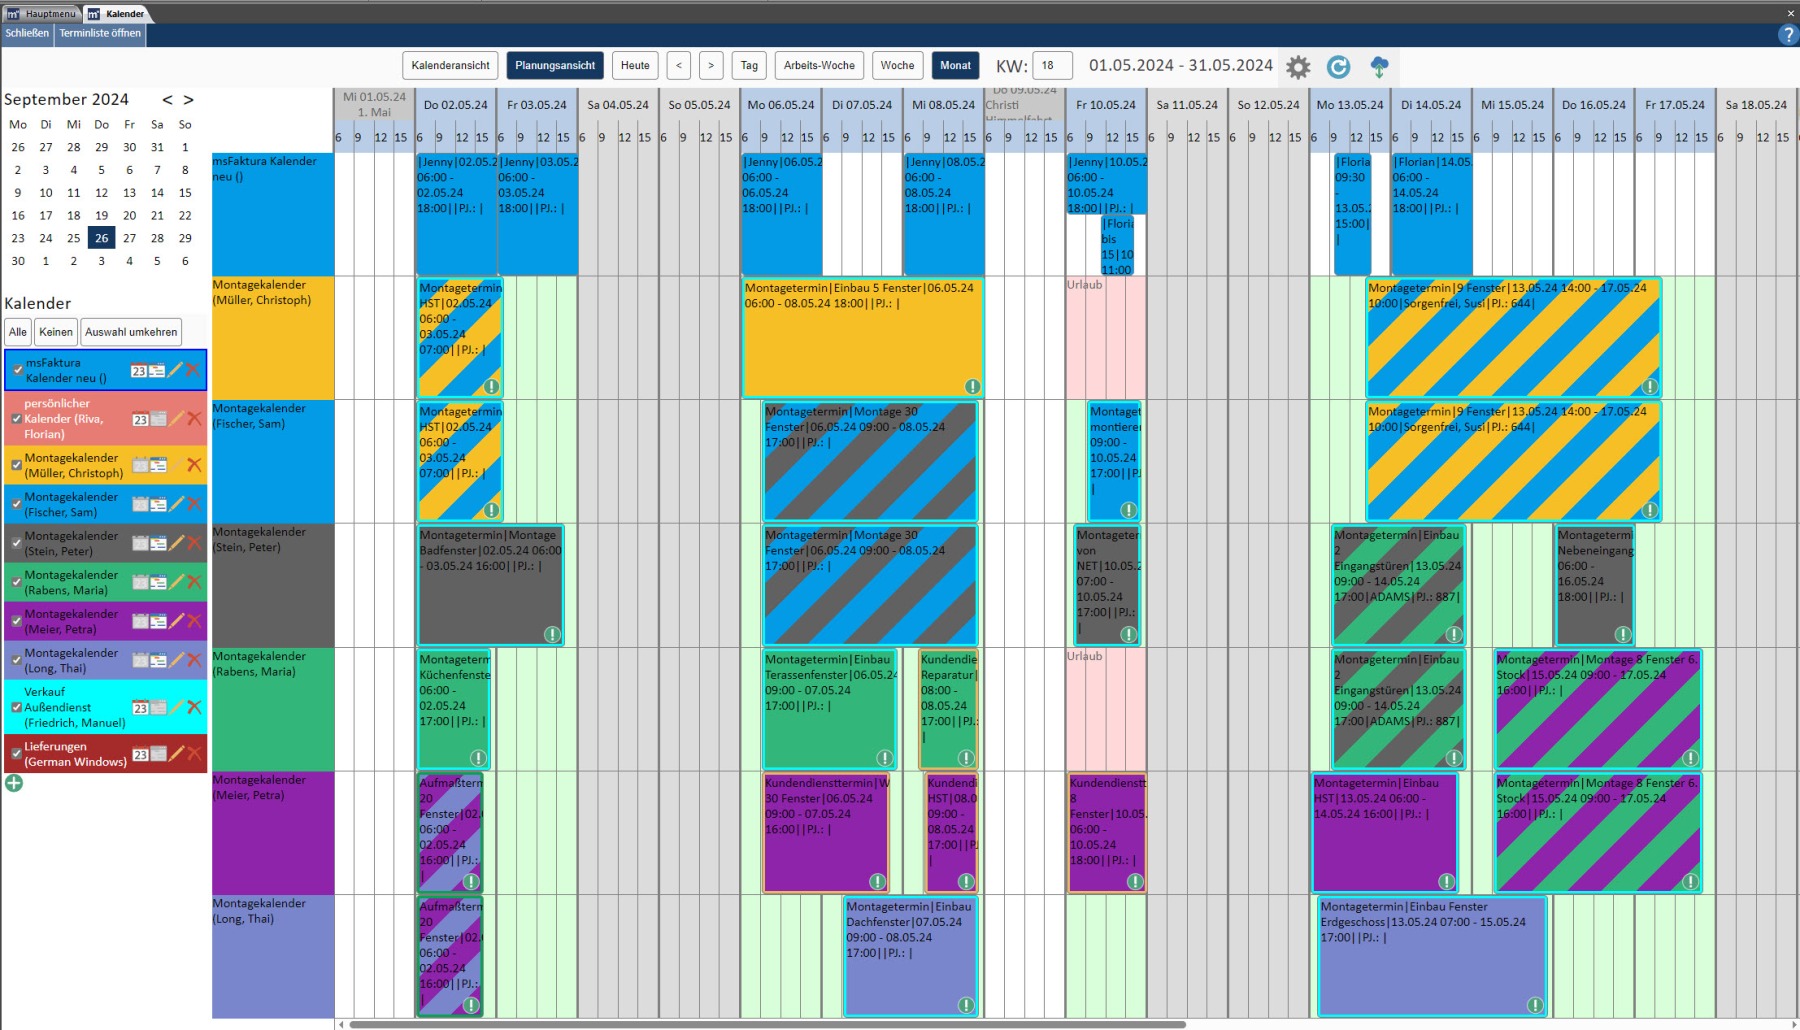Screen dimensions: 1800x1030
Task: Switch to the Hauptmenü tab
Action: [42, 14]
